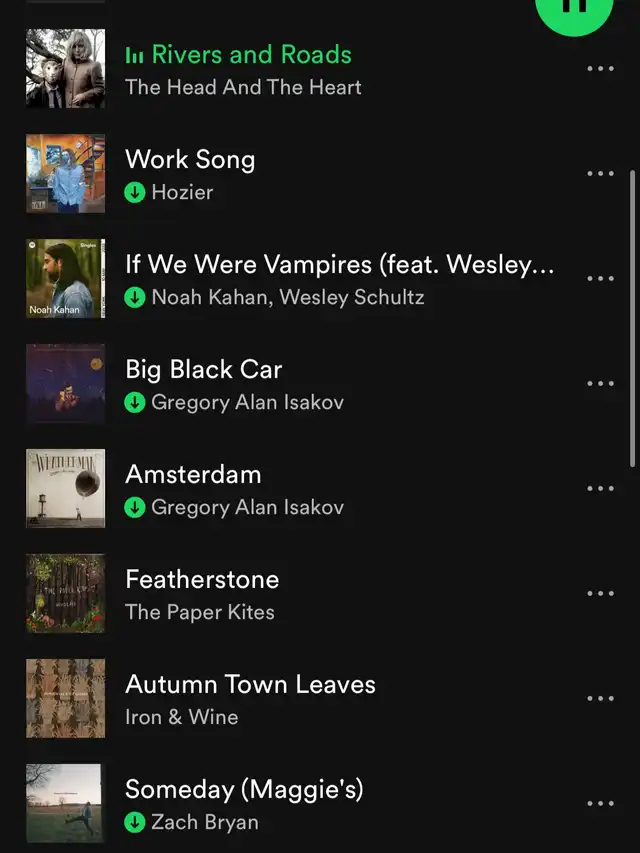Click the Noah Kahan album thumbnail

pos(65,279)
